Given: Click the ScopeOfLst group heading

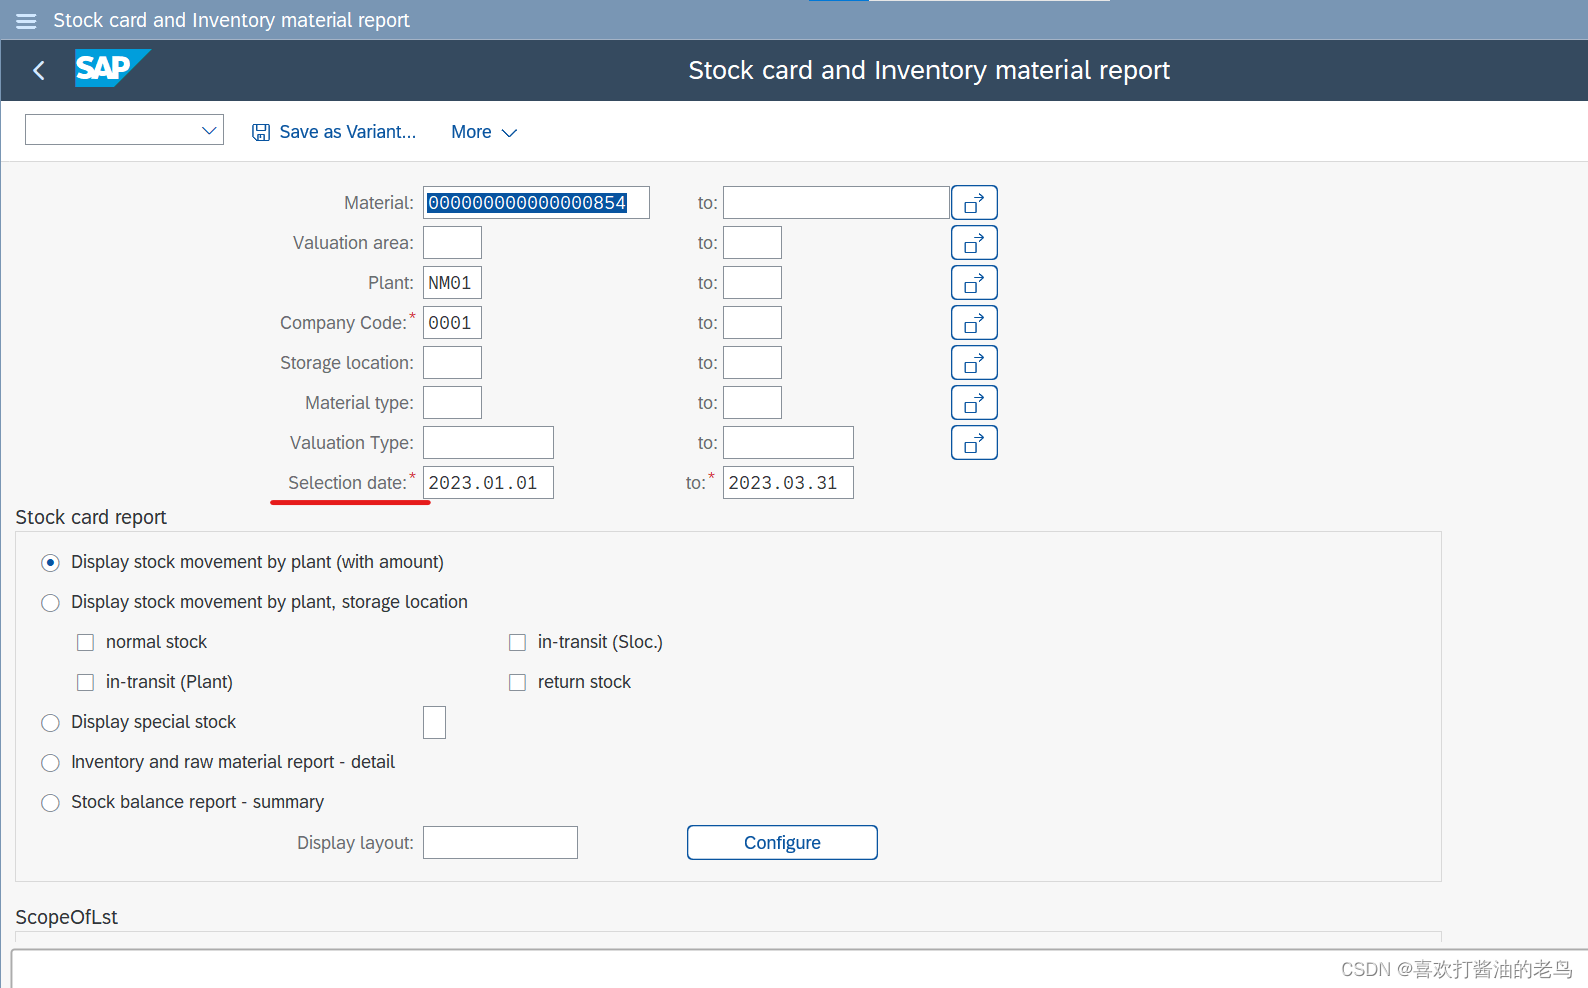Looking at the screenshot, I should [66, 917].
